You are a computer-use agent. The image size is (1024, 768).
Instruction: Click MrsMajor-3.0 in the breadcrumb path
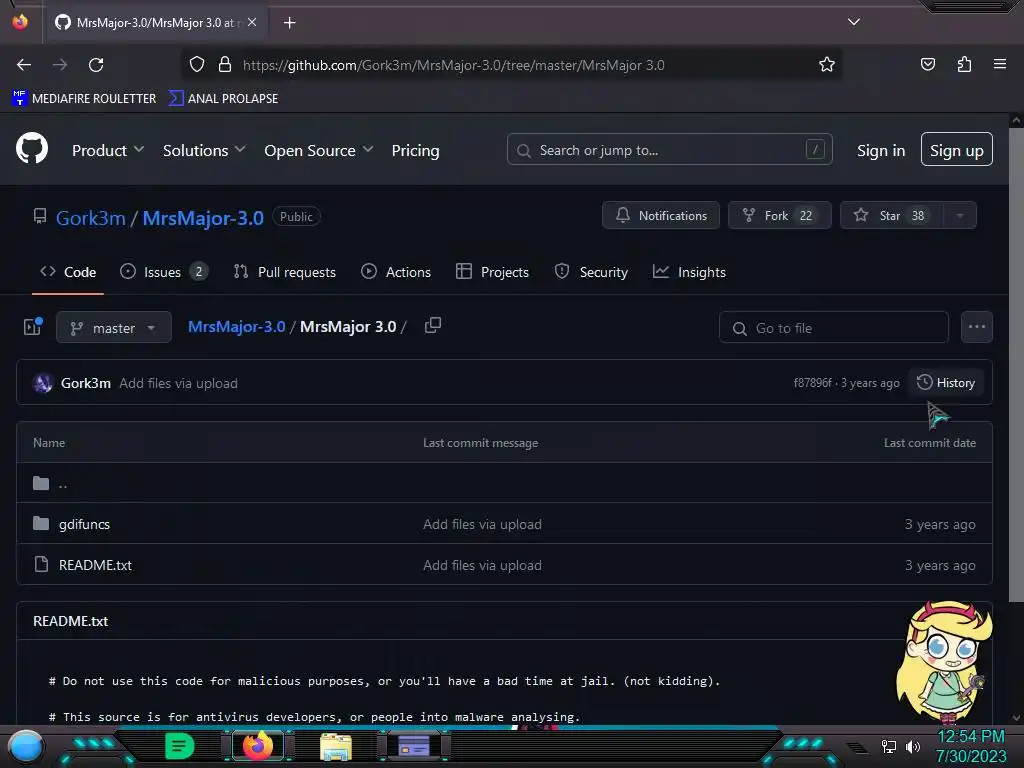[236, 327]
